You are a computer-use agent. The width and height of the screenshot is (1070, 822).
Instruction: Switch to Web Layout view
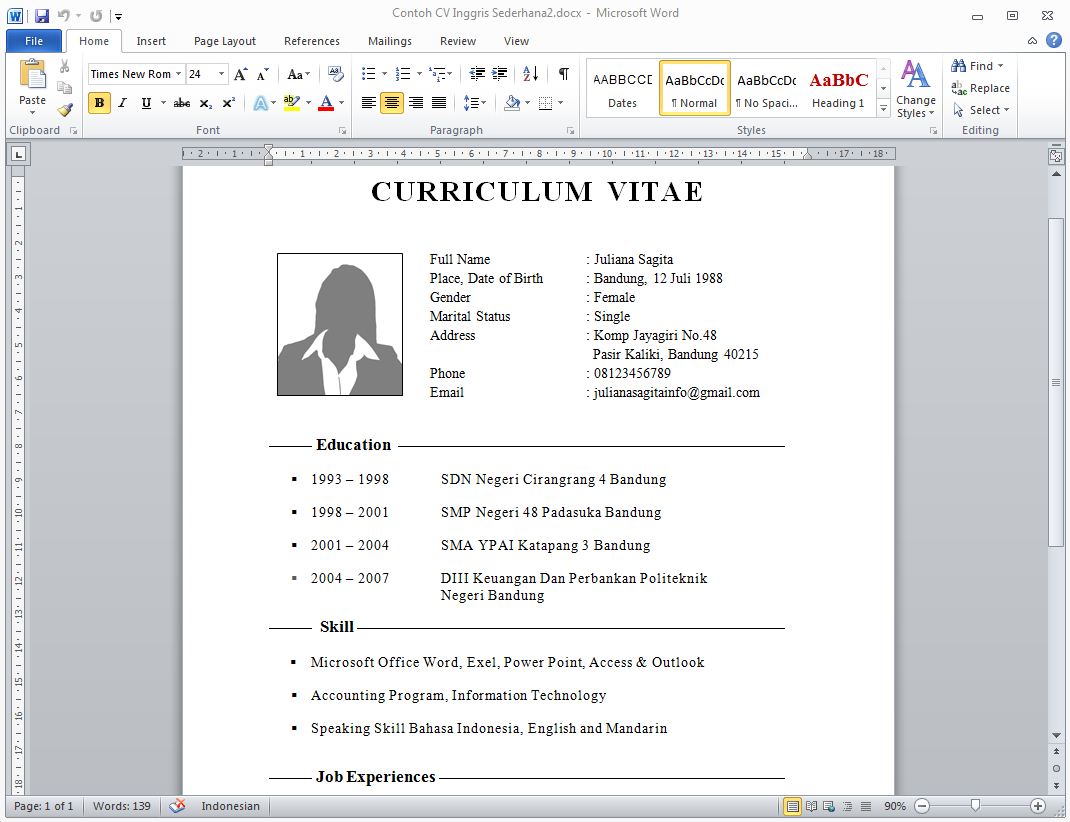click(x=829, y=806)
